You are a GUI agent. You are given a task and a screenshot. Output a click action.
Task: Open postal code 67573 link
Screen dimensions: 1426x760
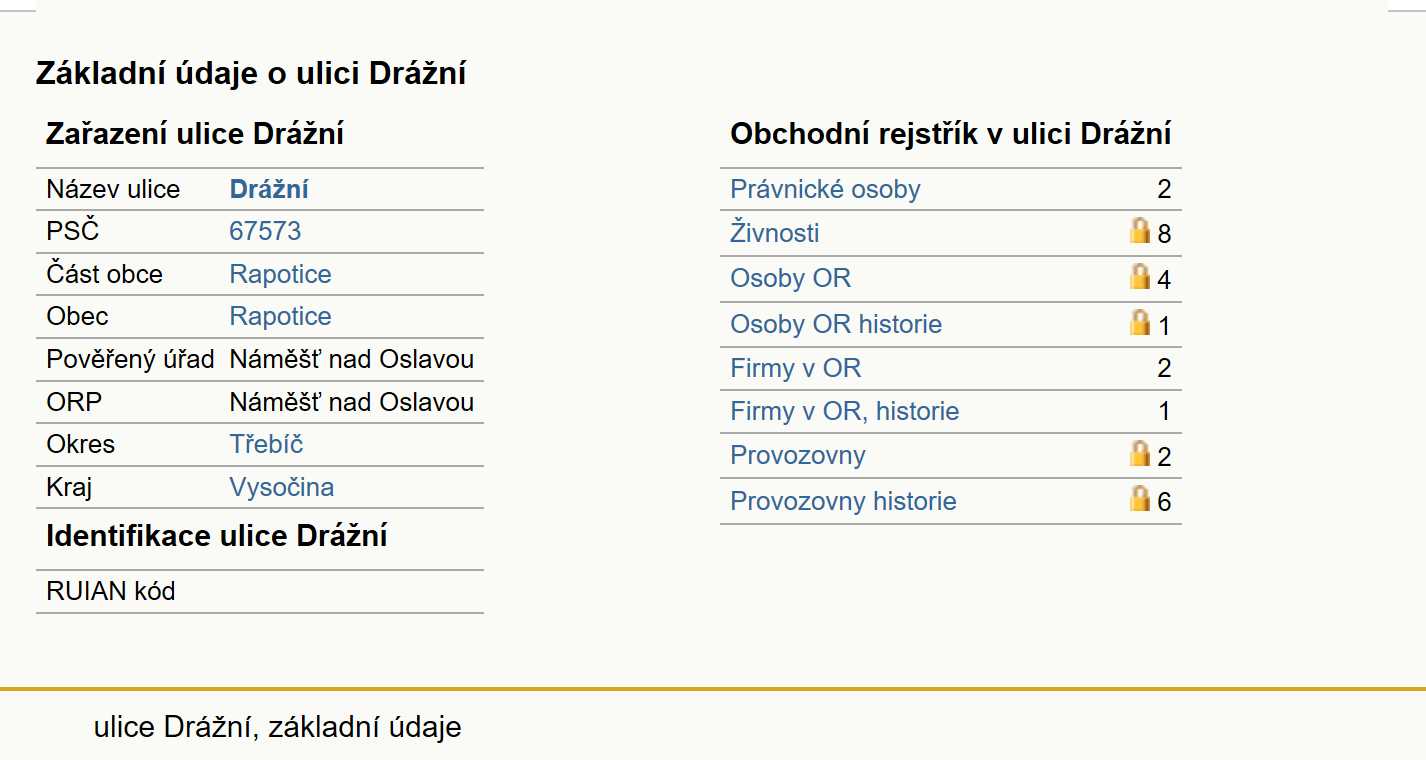click(x=265, y=231)
